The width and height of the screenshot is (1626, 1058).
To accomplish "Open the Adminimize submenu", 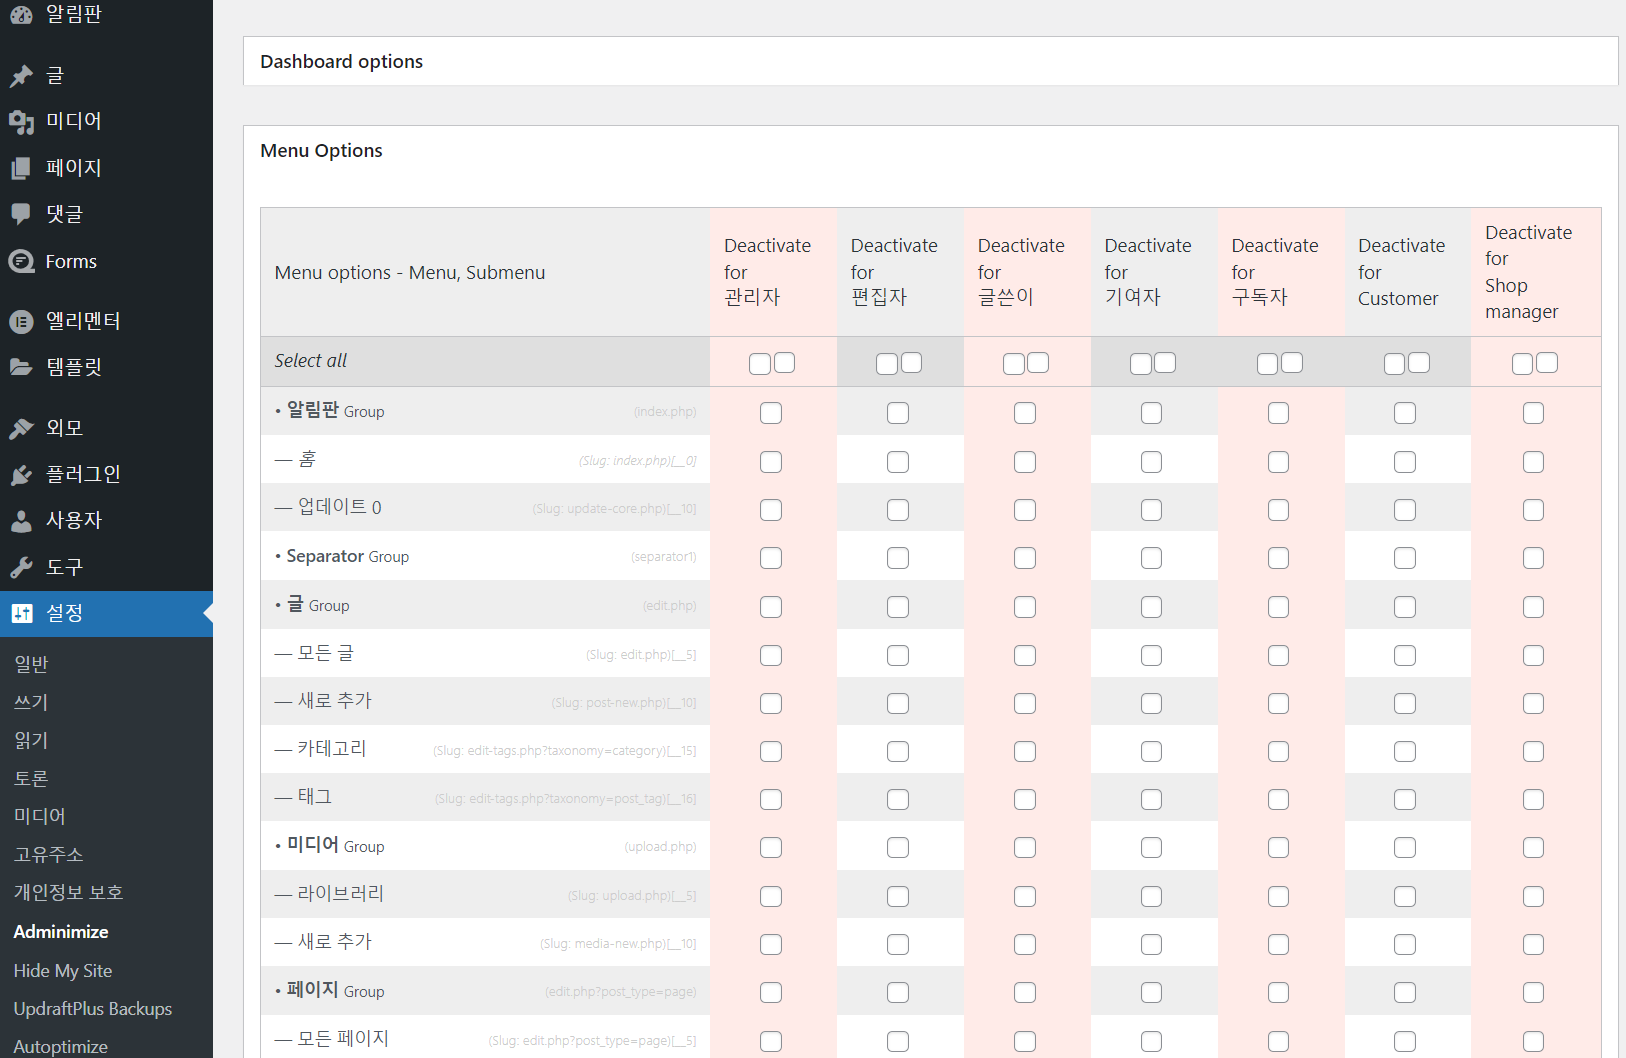I will point(61,931).
